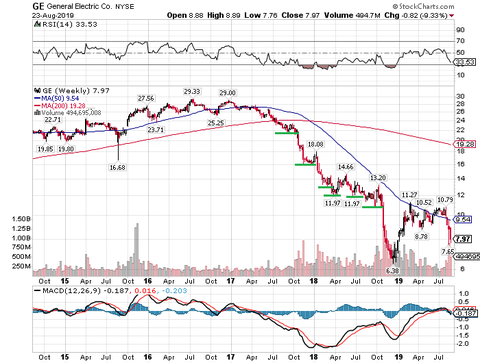Viewport: 480px width, 363px height.
Task: Click the 16.68 spike low label
Action: click(x=117, y=167)
